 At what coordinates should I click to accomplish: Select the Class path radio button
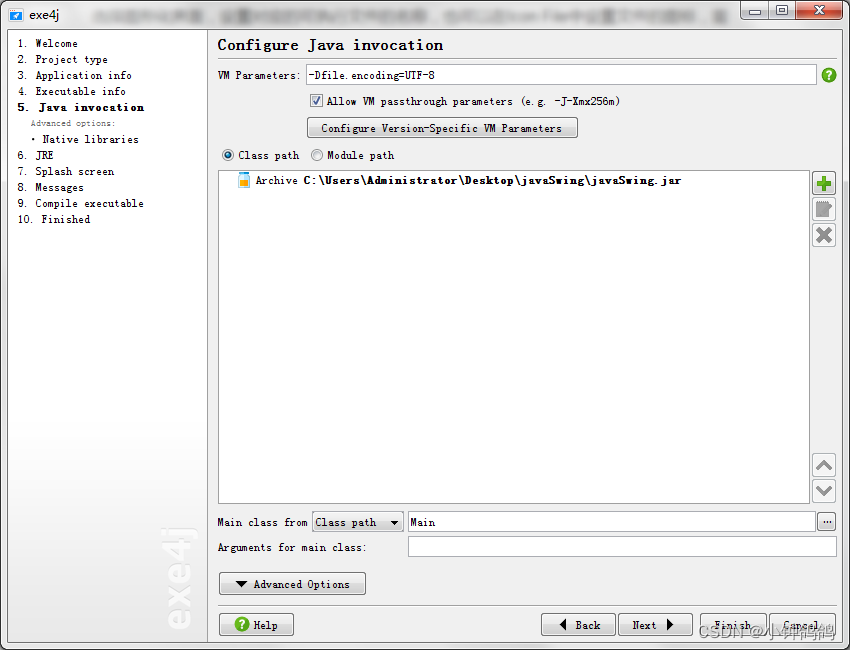click(228, 156)
